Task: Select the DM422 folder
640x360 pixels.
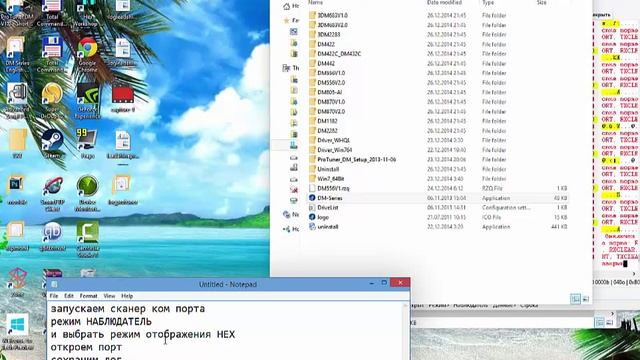Action: tap(438, 44)
